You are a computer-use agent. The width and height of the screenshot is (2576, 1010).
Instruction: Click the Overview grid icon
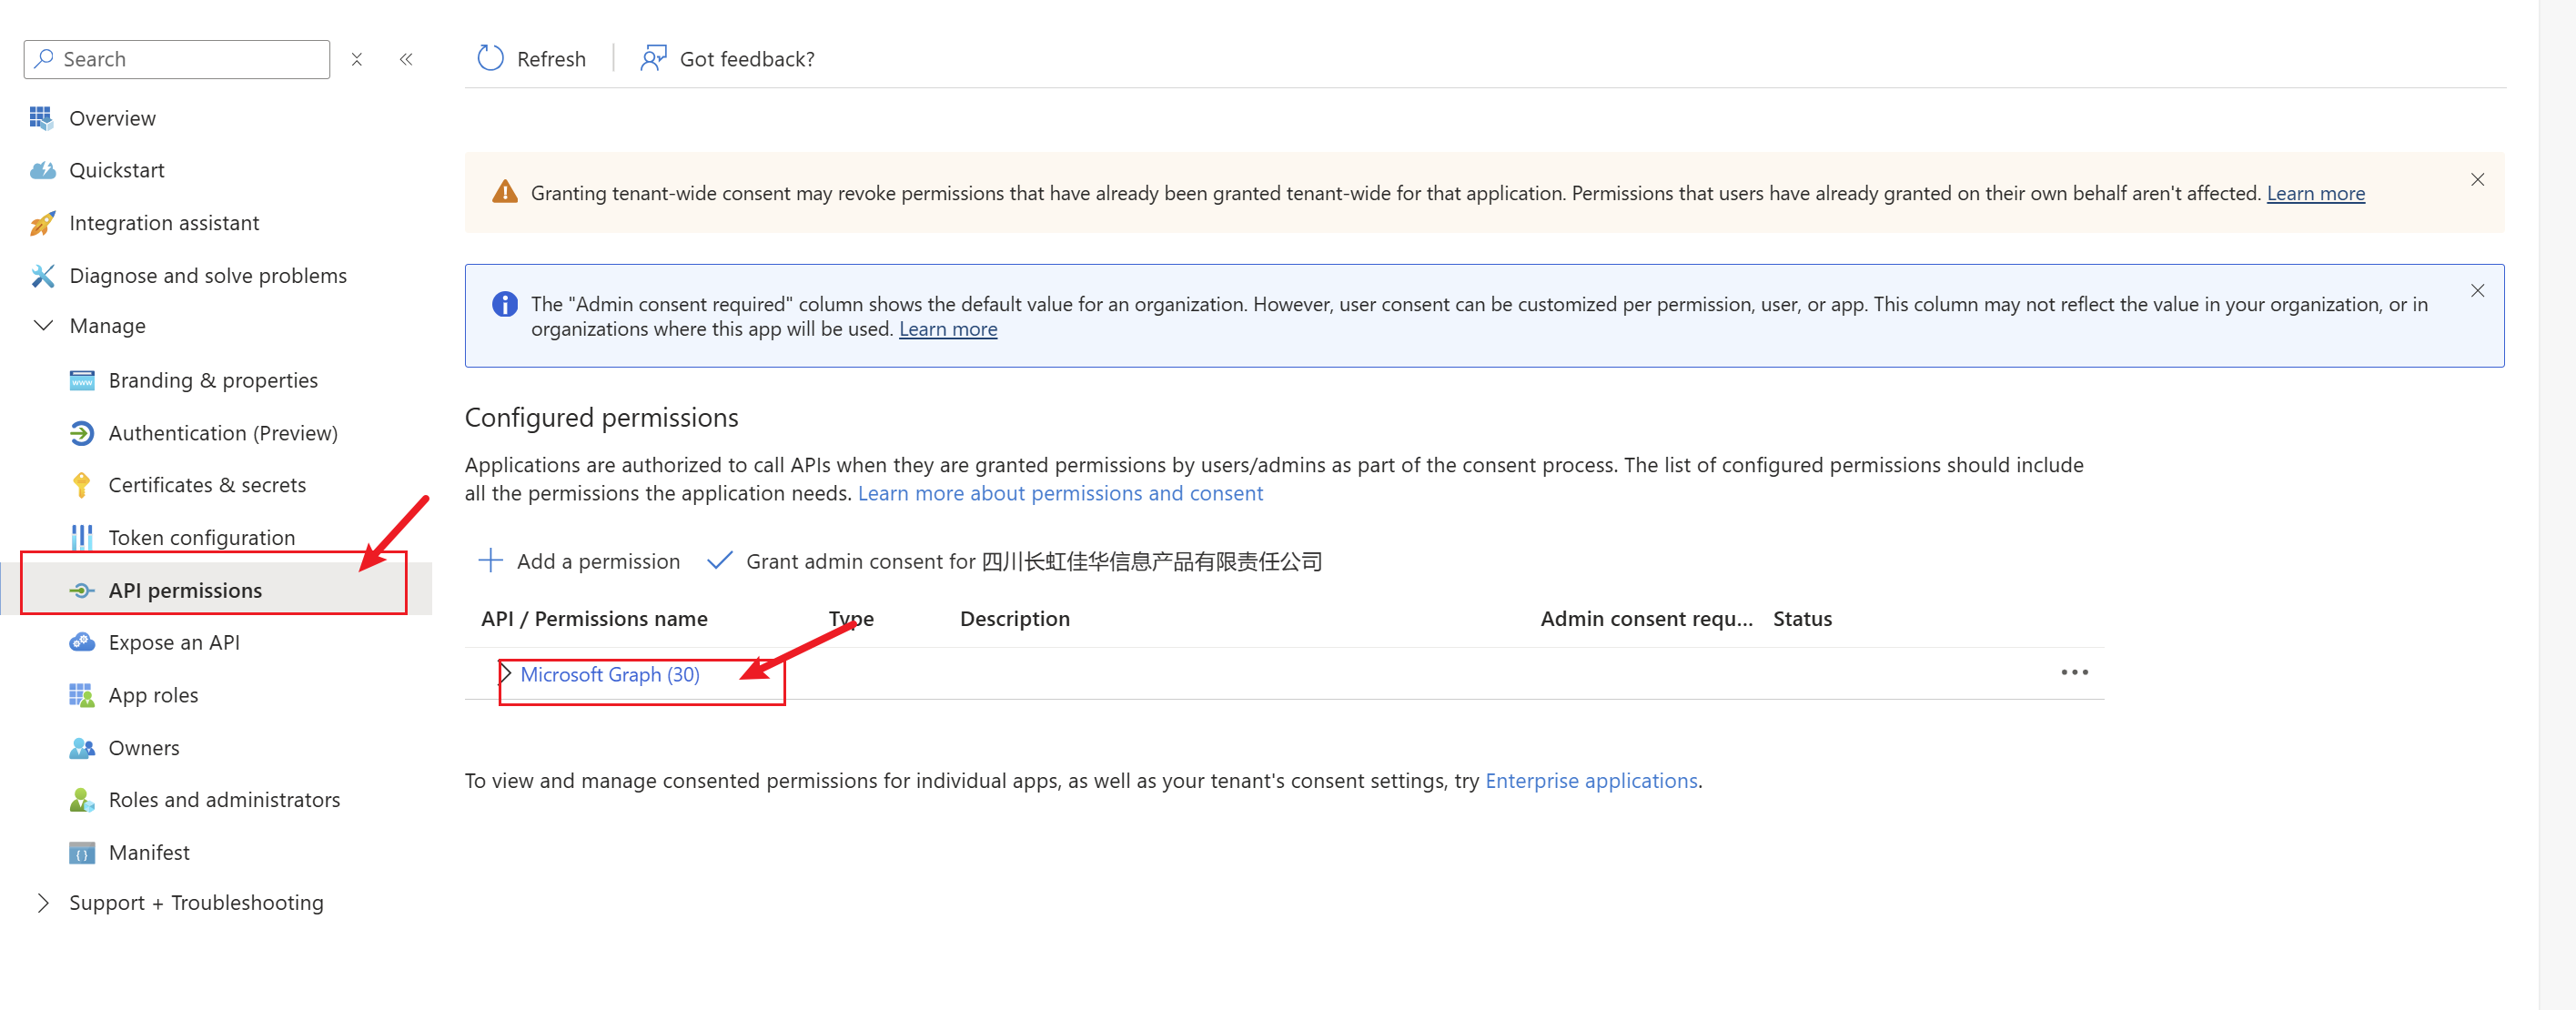point(41,118)
